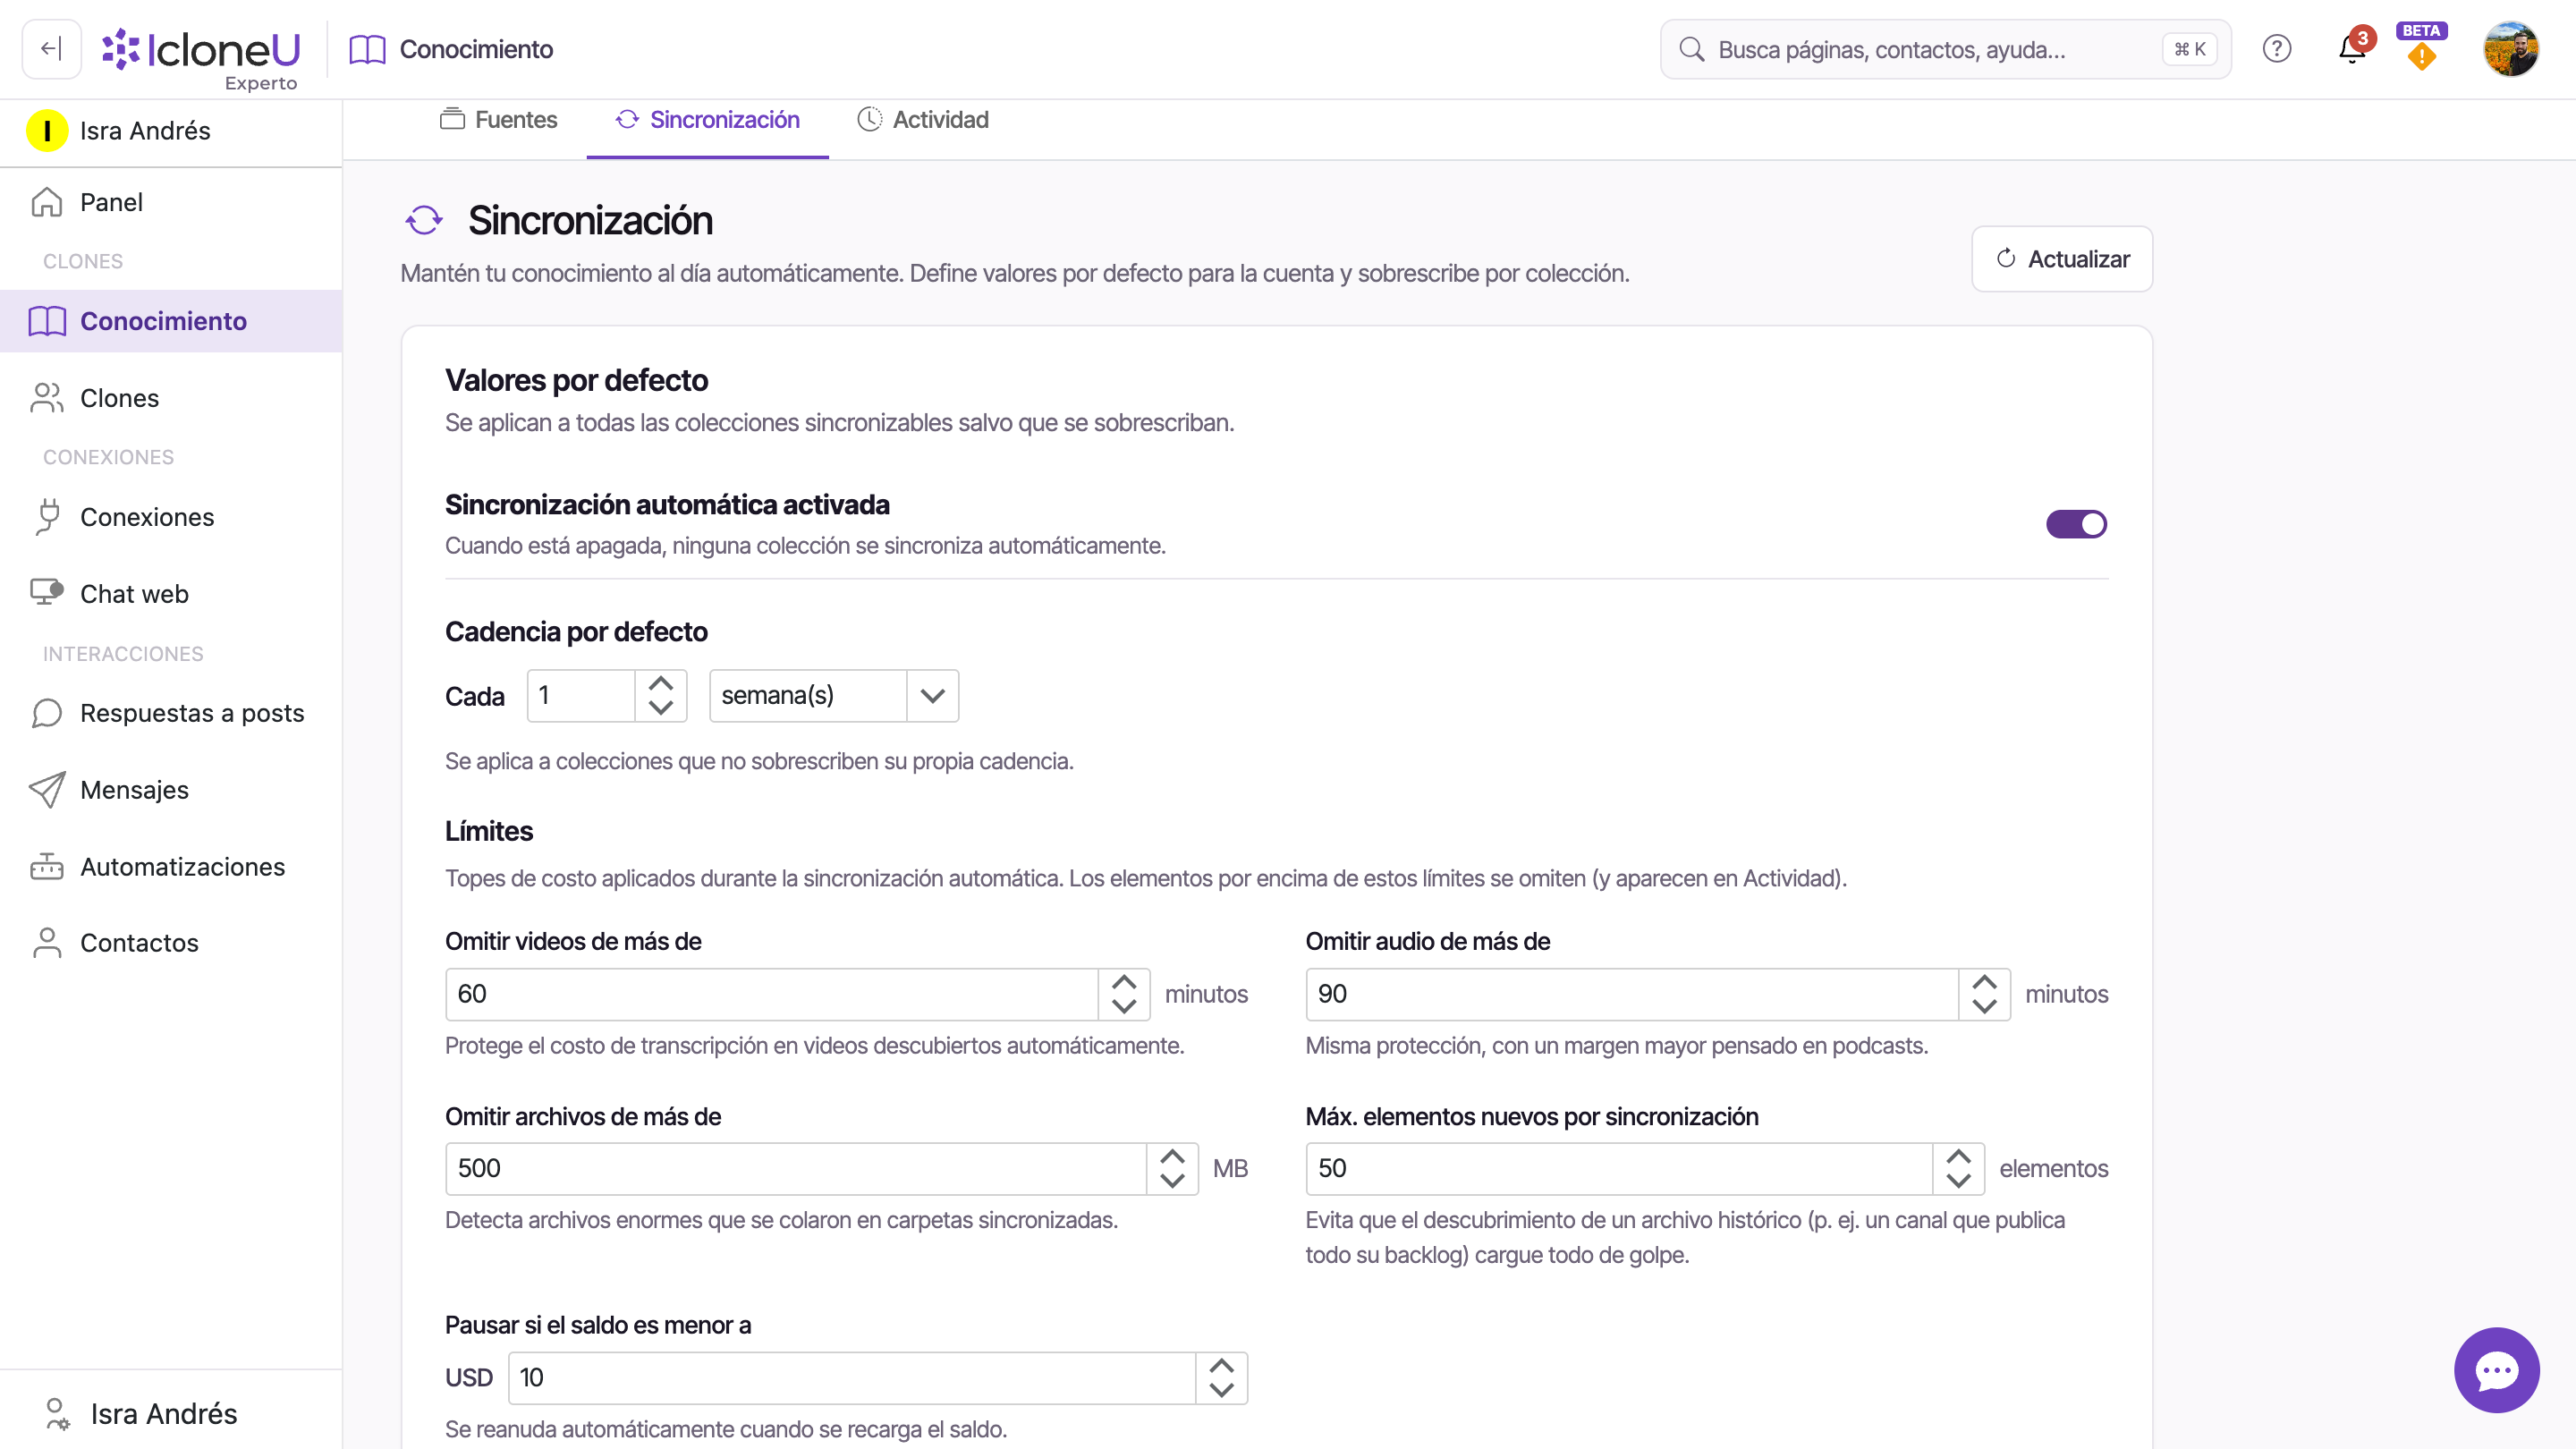Open Chat web in the sidebar
2576x1449 pixels.
(x=171, y=594)
